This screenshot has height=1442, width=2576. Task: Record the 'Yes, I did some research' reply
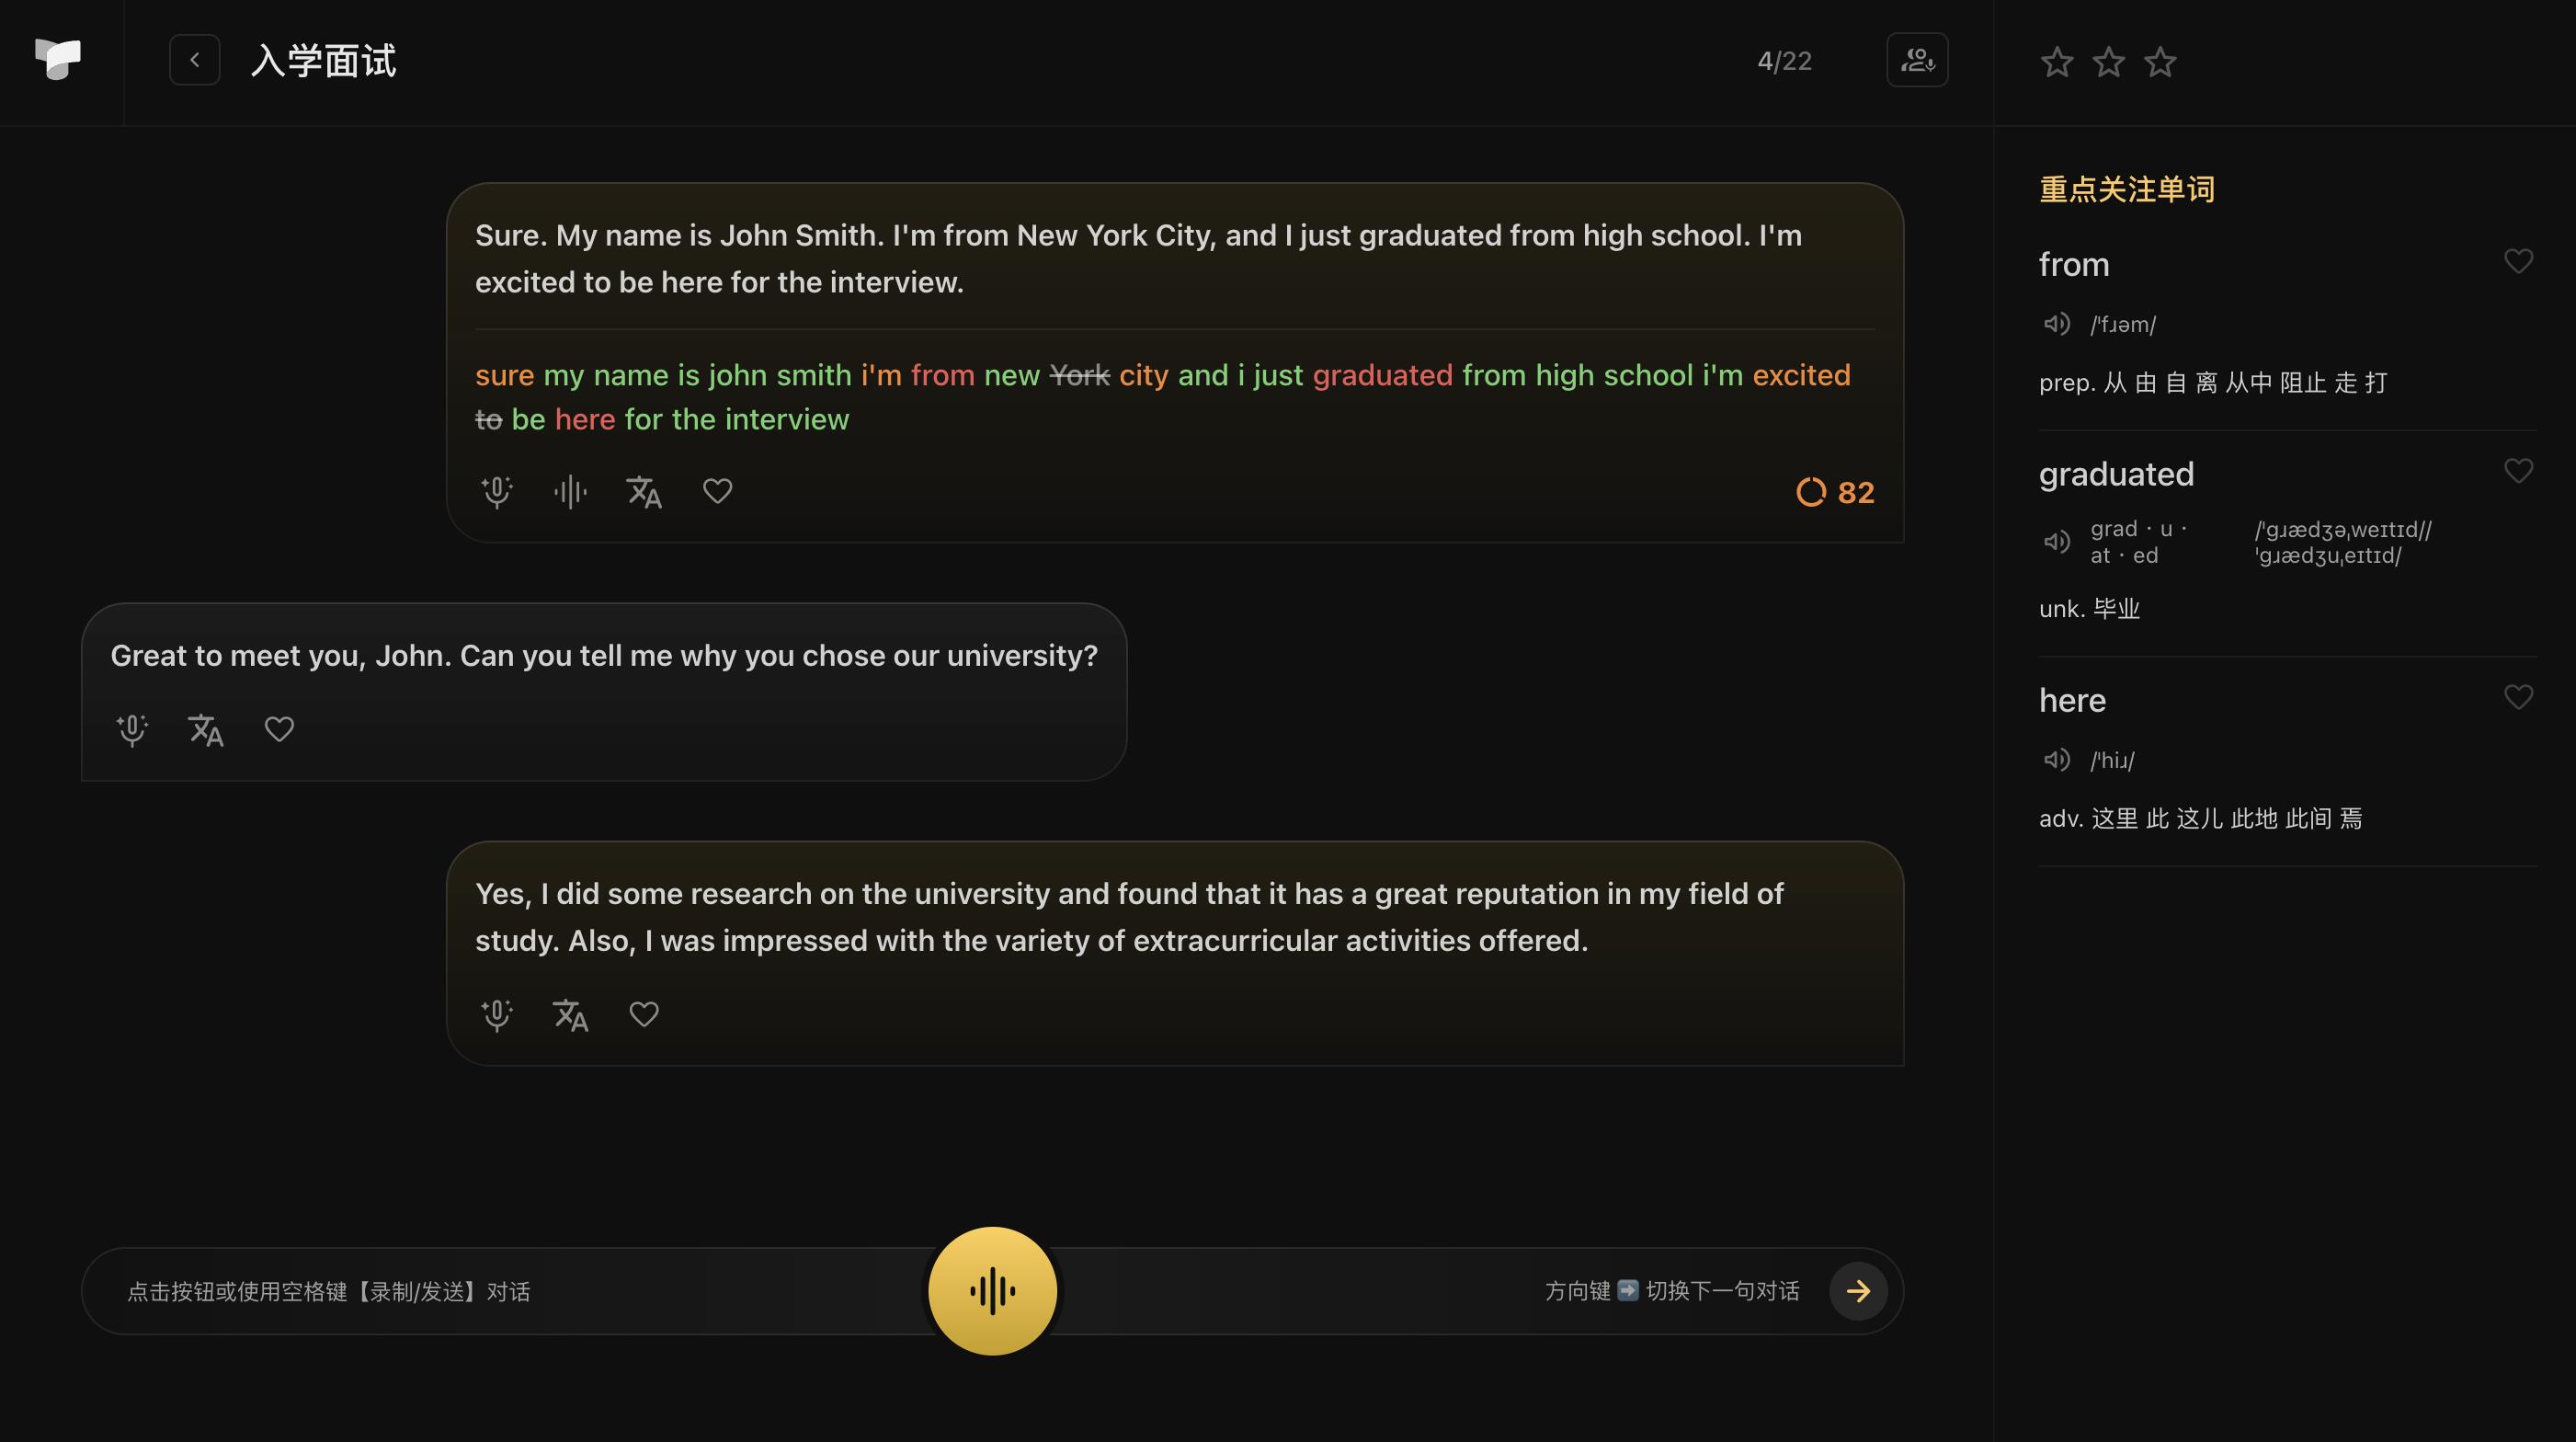click(x=497, y=1015)
